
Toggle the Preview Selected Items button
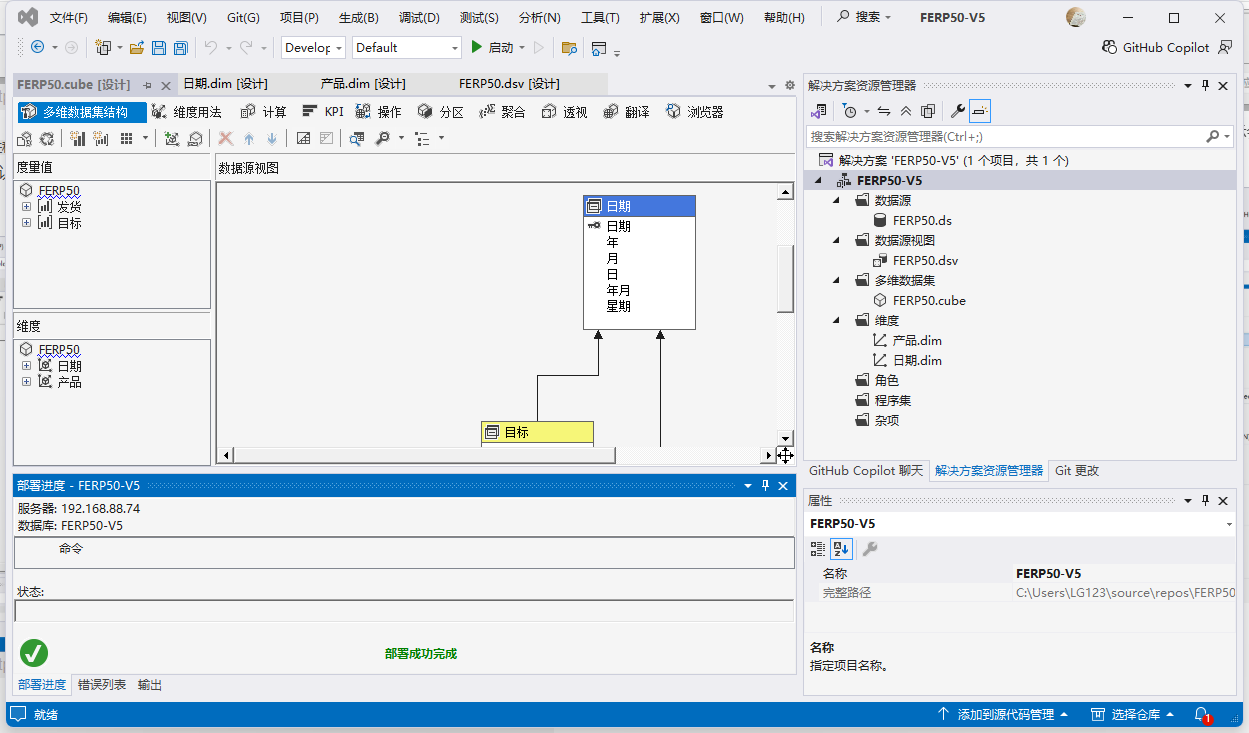click(980, 111)
